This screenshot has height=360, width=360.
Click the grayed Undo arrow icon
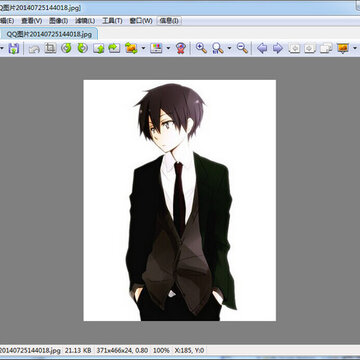tap(34, 49)
